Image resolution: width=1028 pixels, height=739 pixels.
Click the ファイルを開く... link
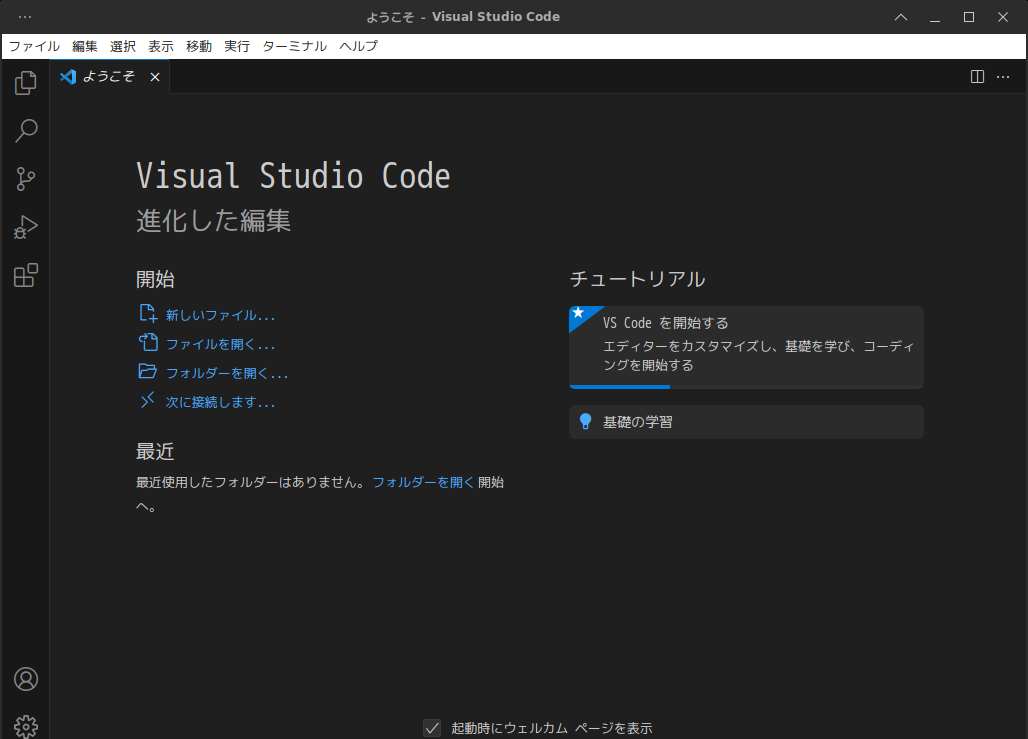[220, 344]
